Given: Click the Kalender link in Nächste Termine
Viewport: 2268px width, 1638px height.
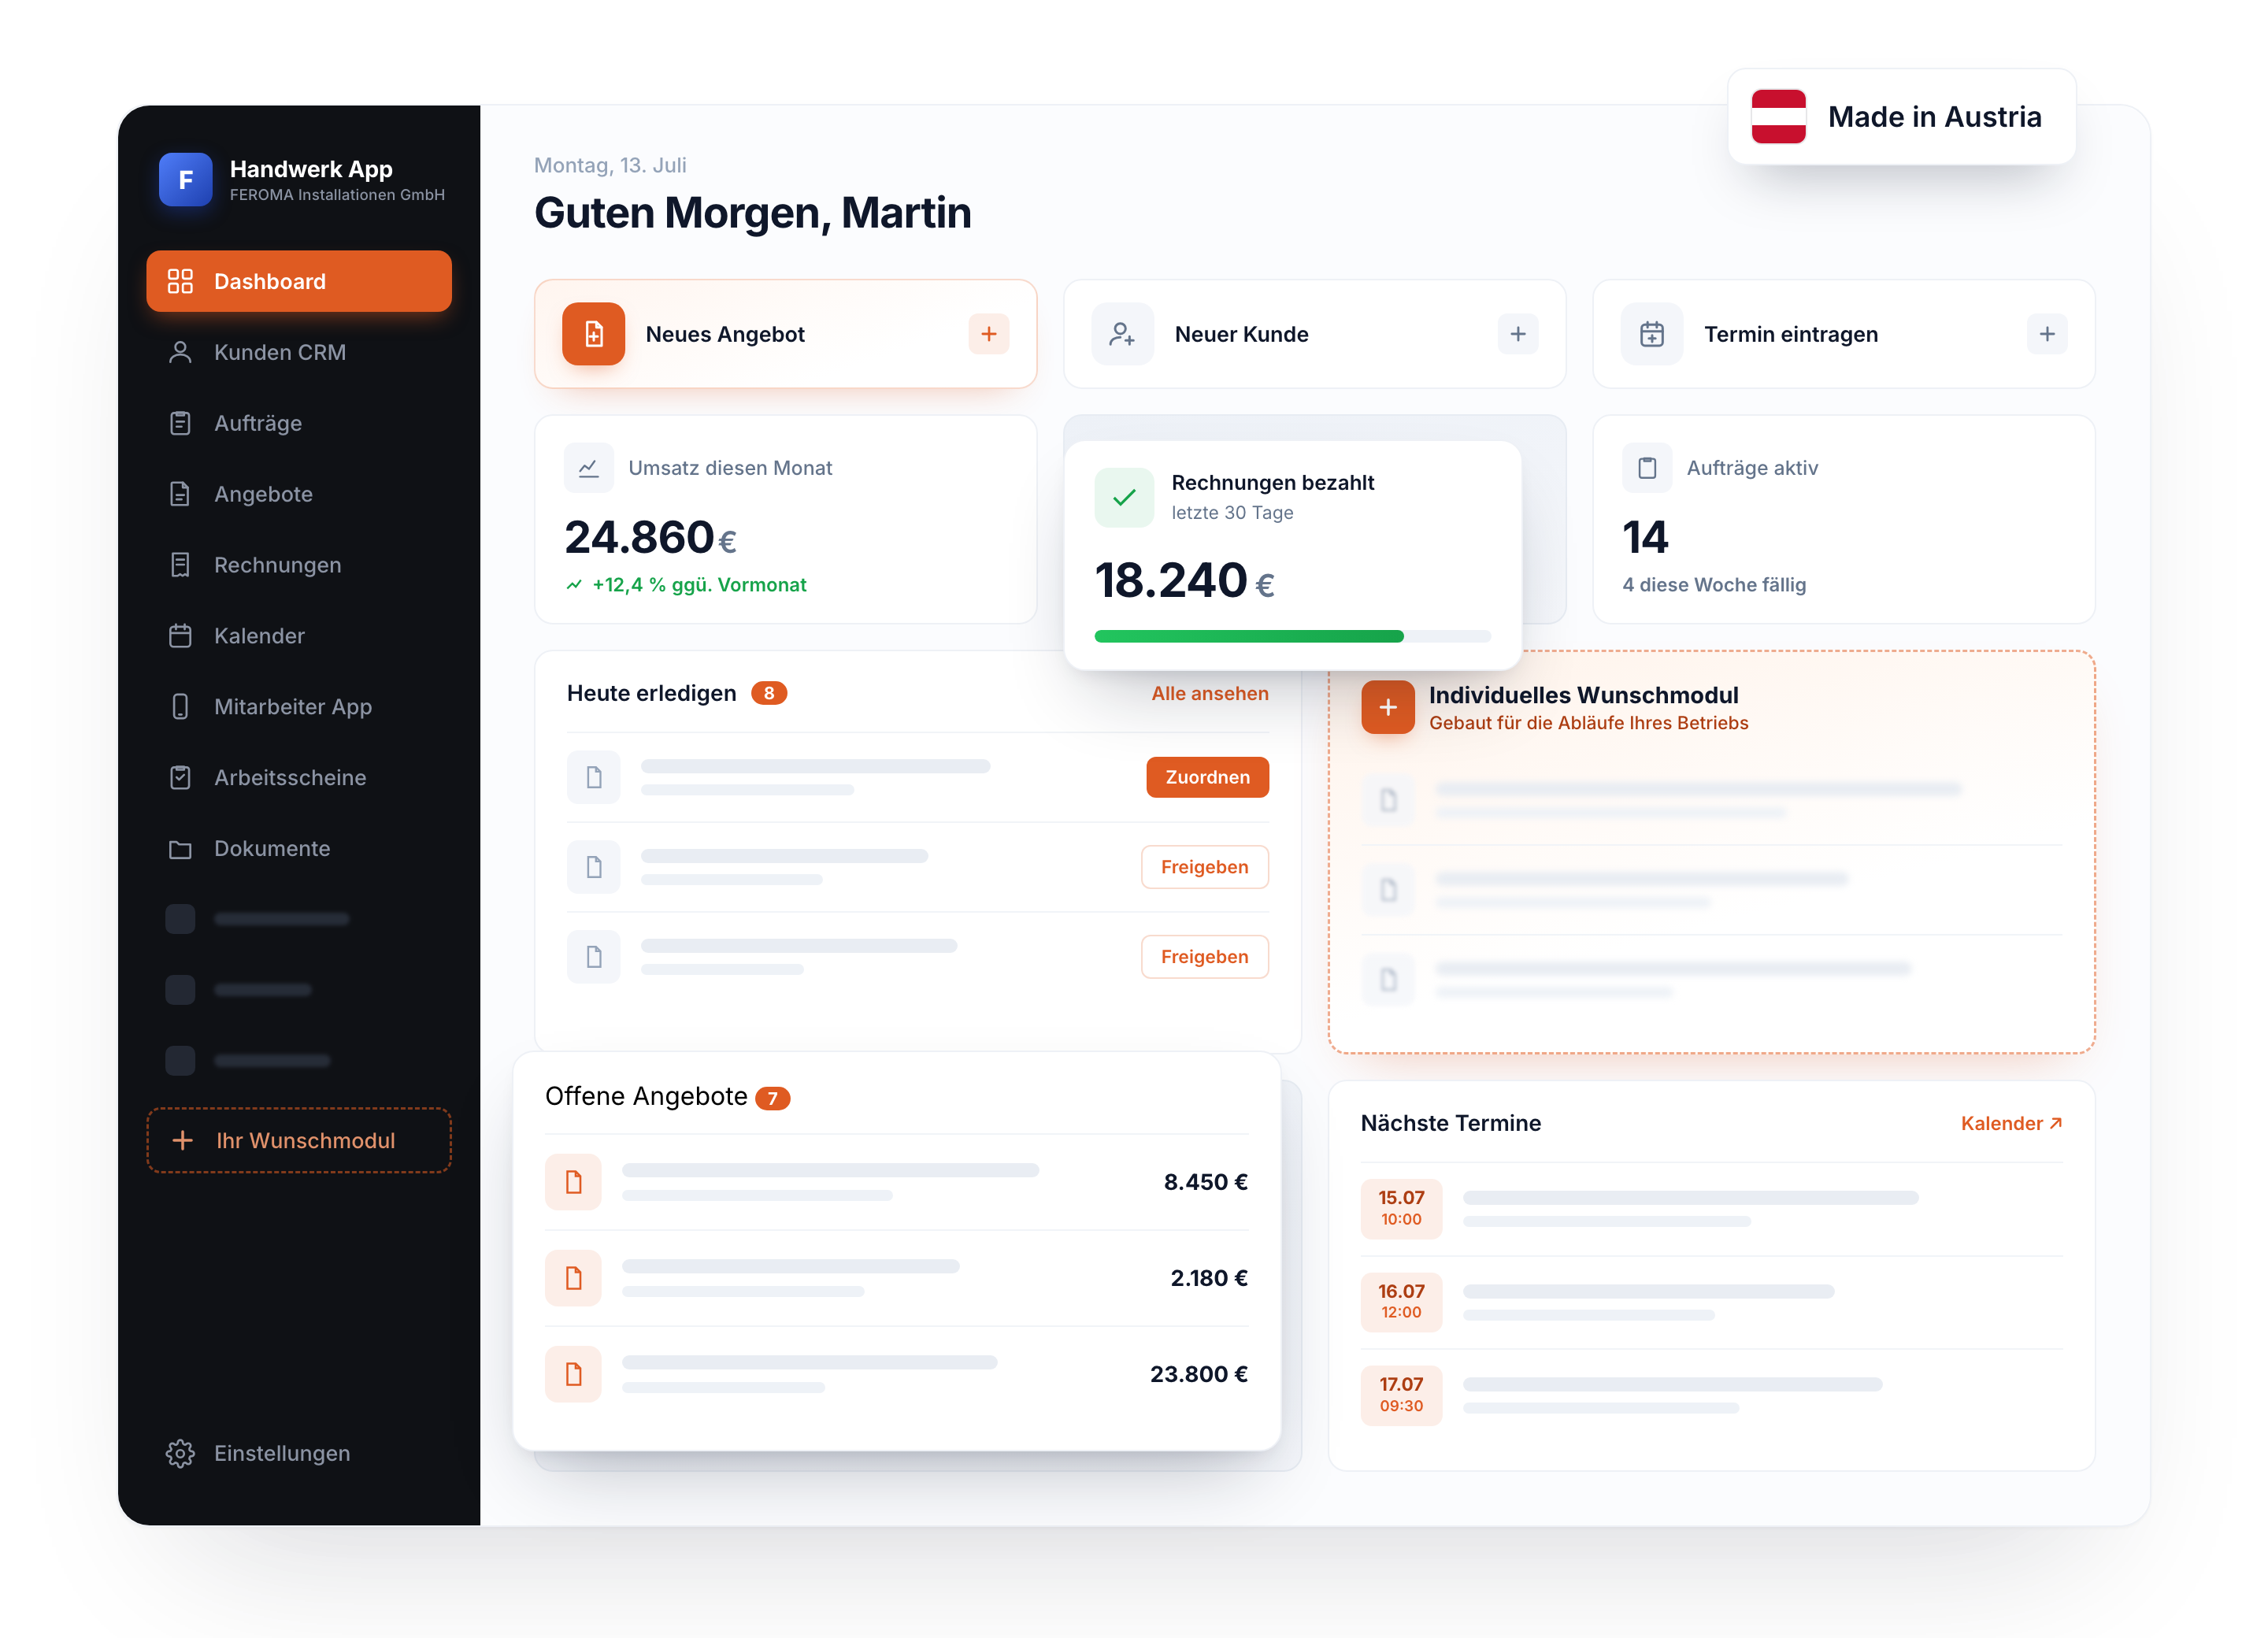Looking at the screenshot, I should (x=2011, y=1123).
